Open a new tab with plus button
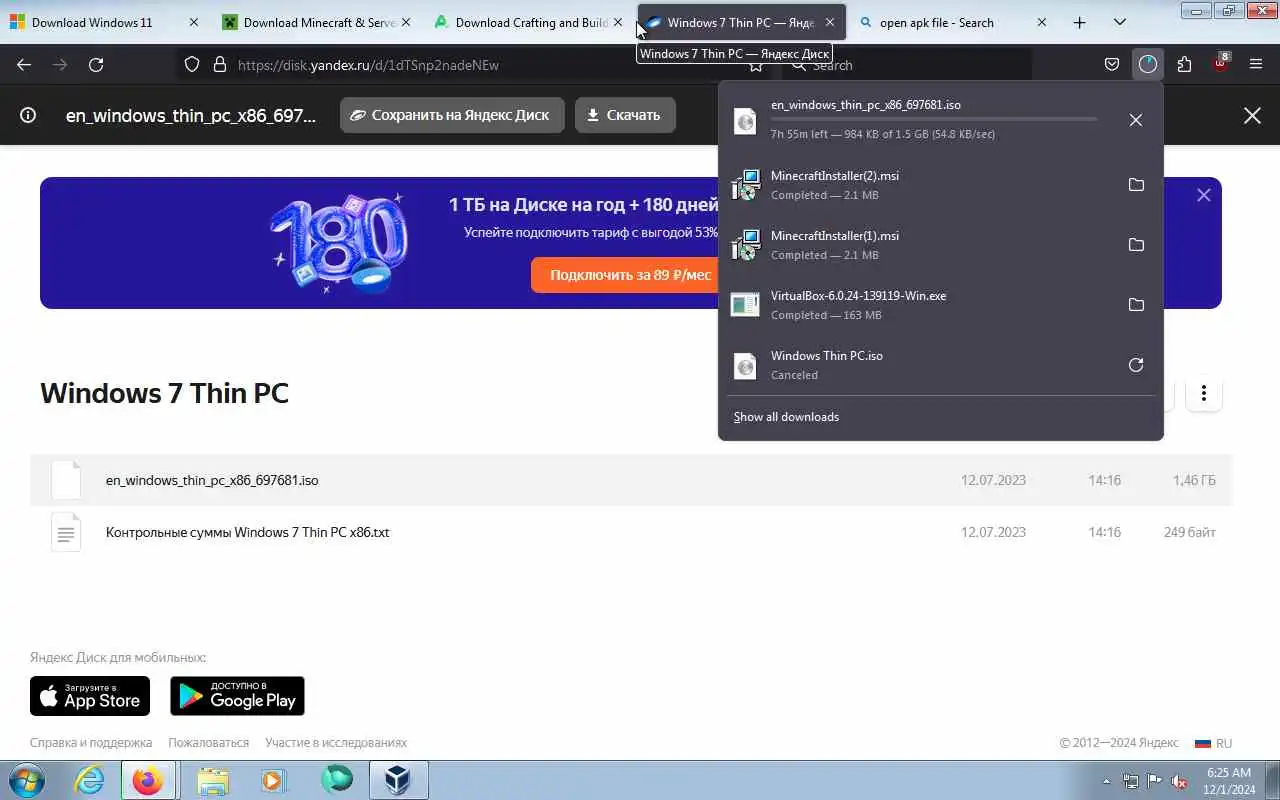1280x800 pixels. click(x=1079, y=22)
